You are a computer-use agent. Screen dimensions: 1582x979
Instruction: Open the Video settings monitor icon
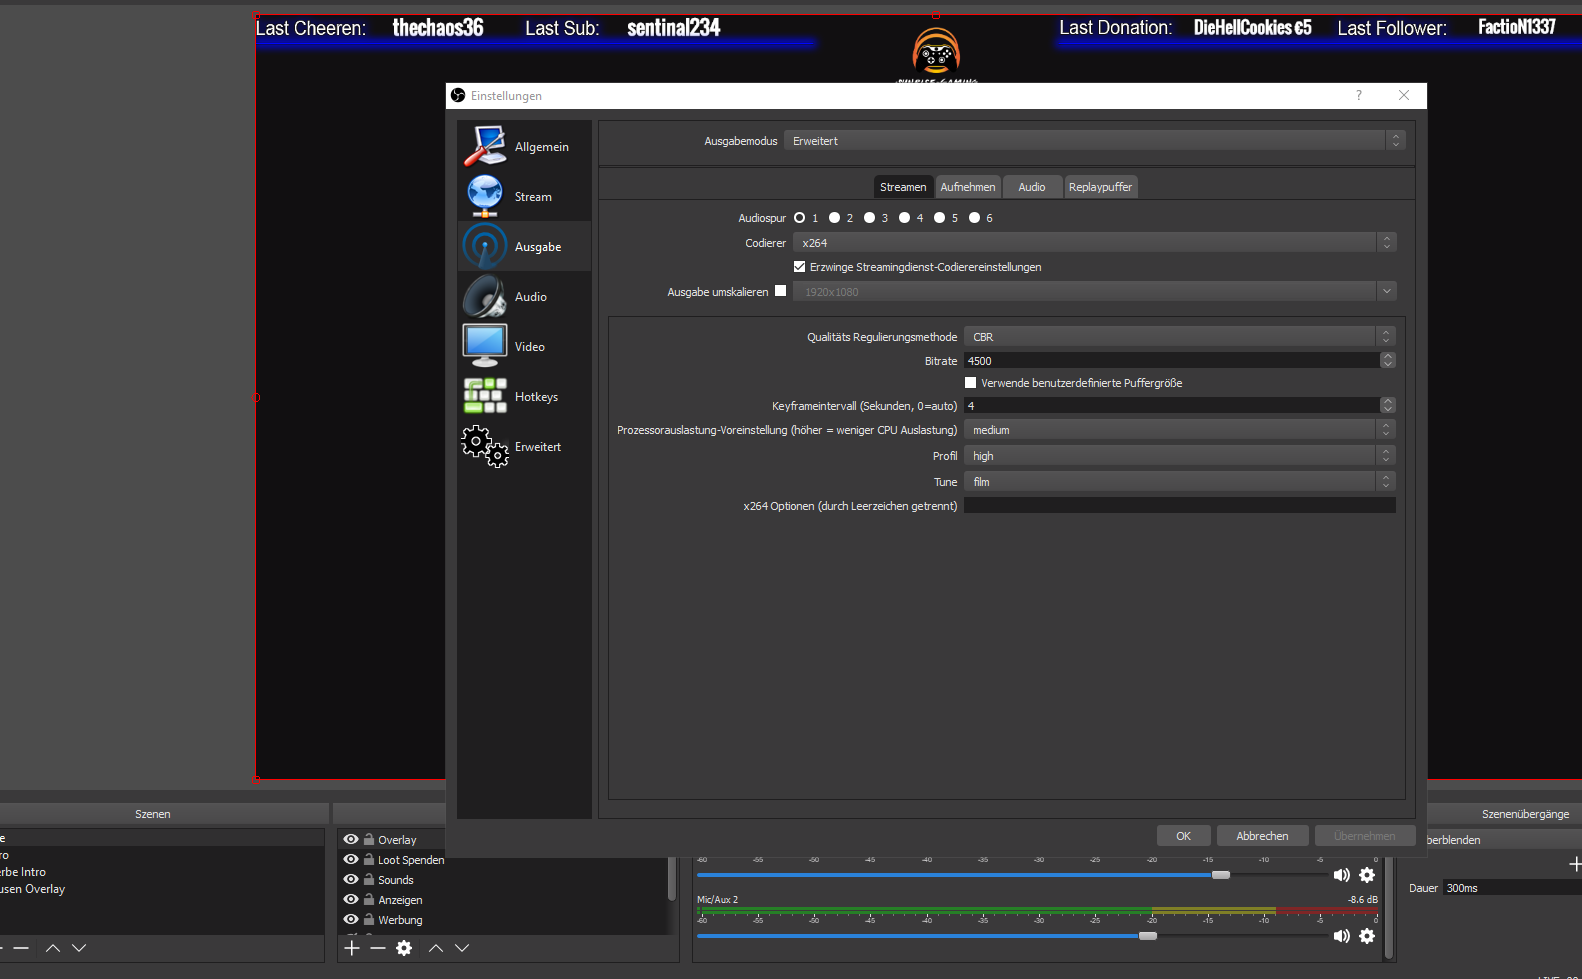485,346
